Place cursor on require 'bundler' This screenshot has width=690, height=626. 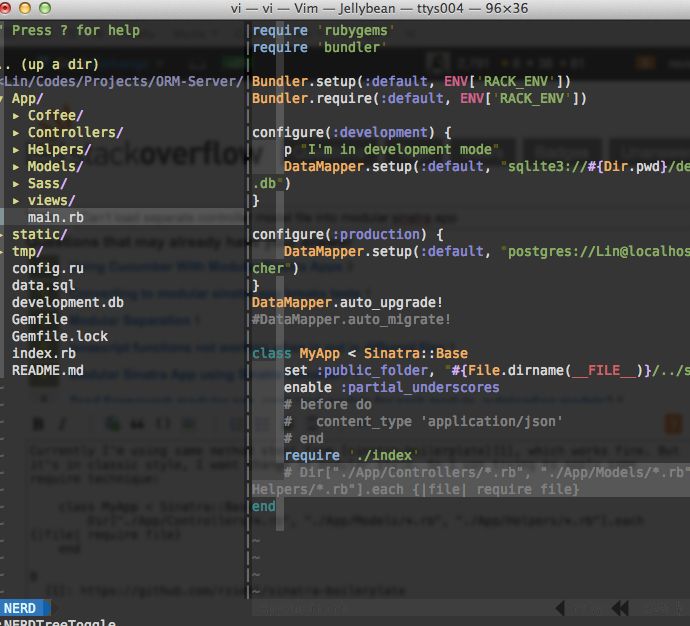pos(319,48)
